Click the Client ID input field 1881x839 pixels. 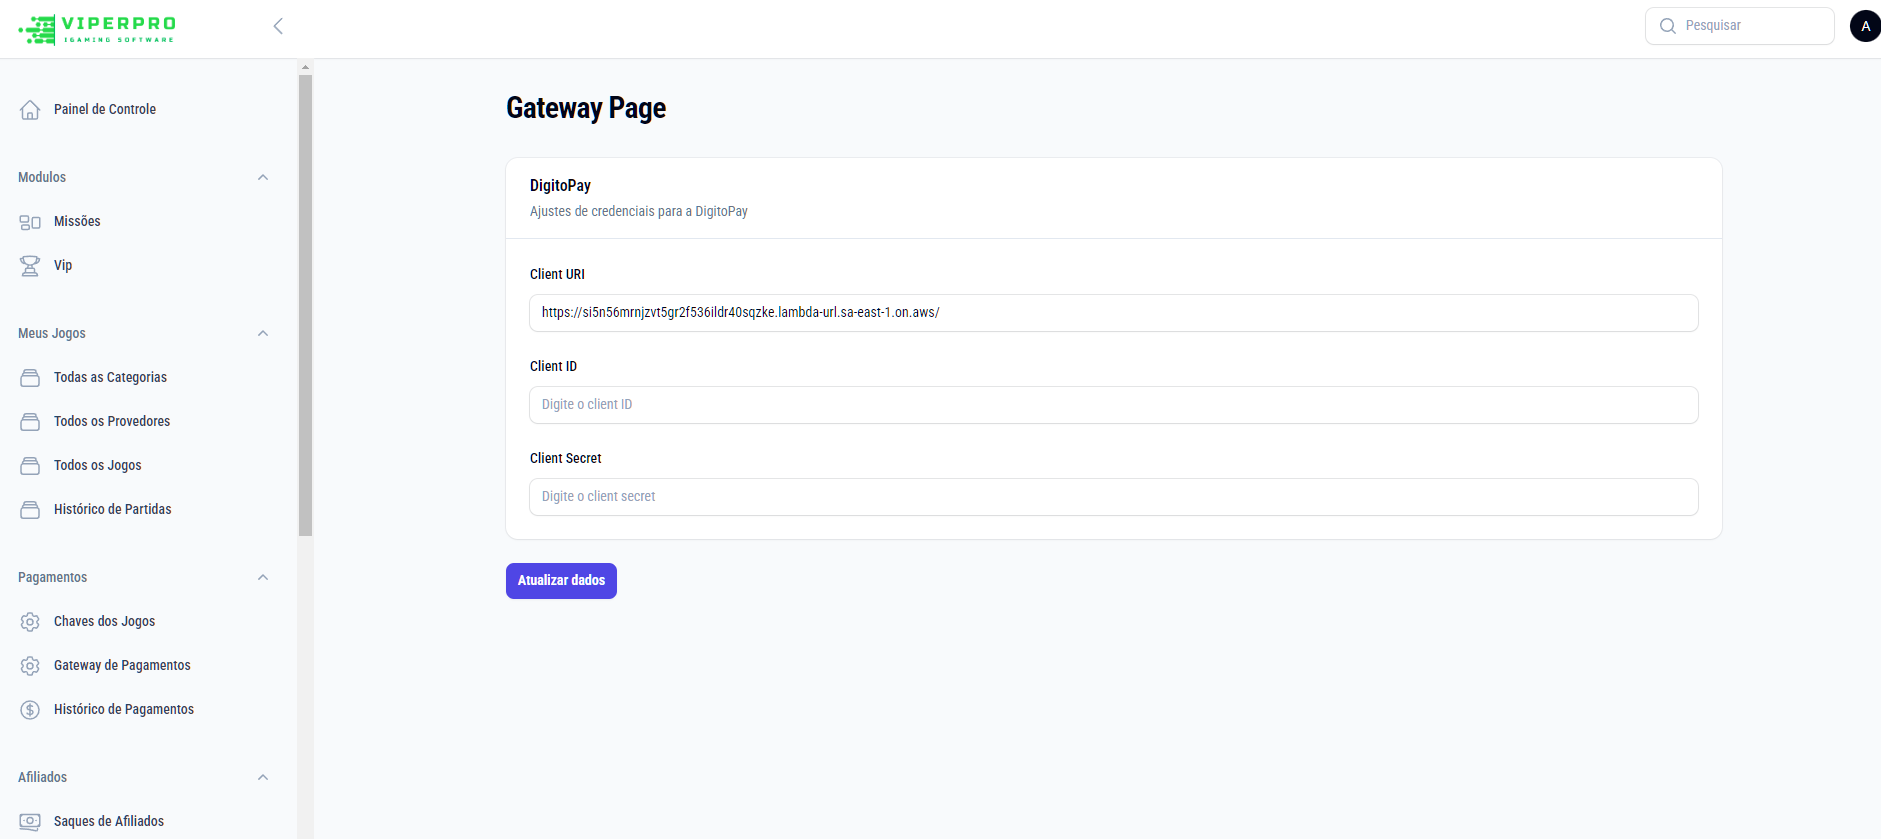pos(1113,405)
